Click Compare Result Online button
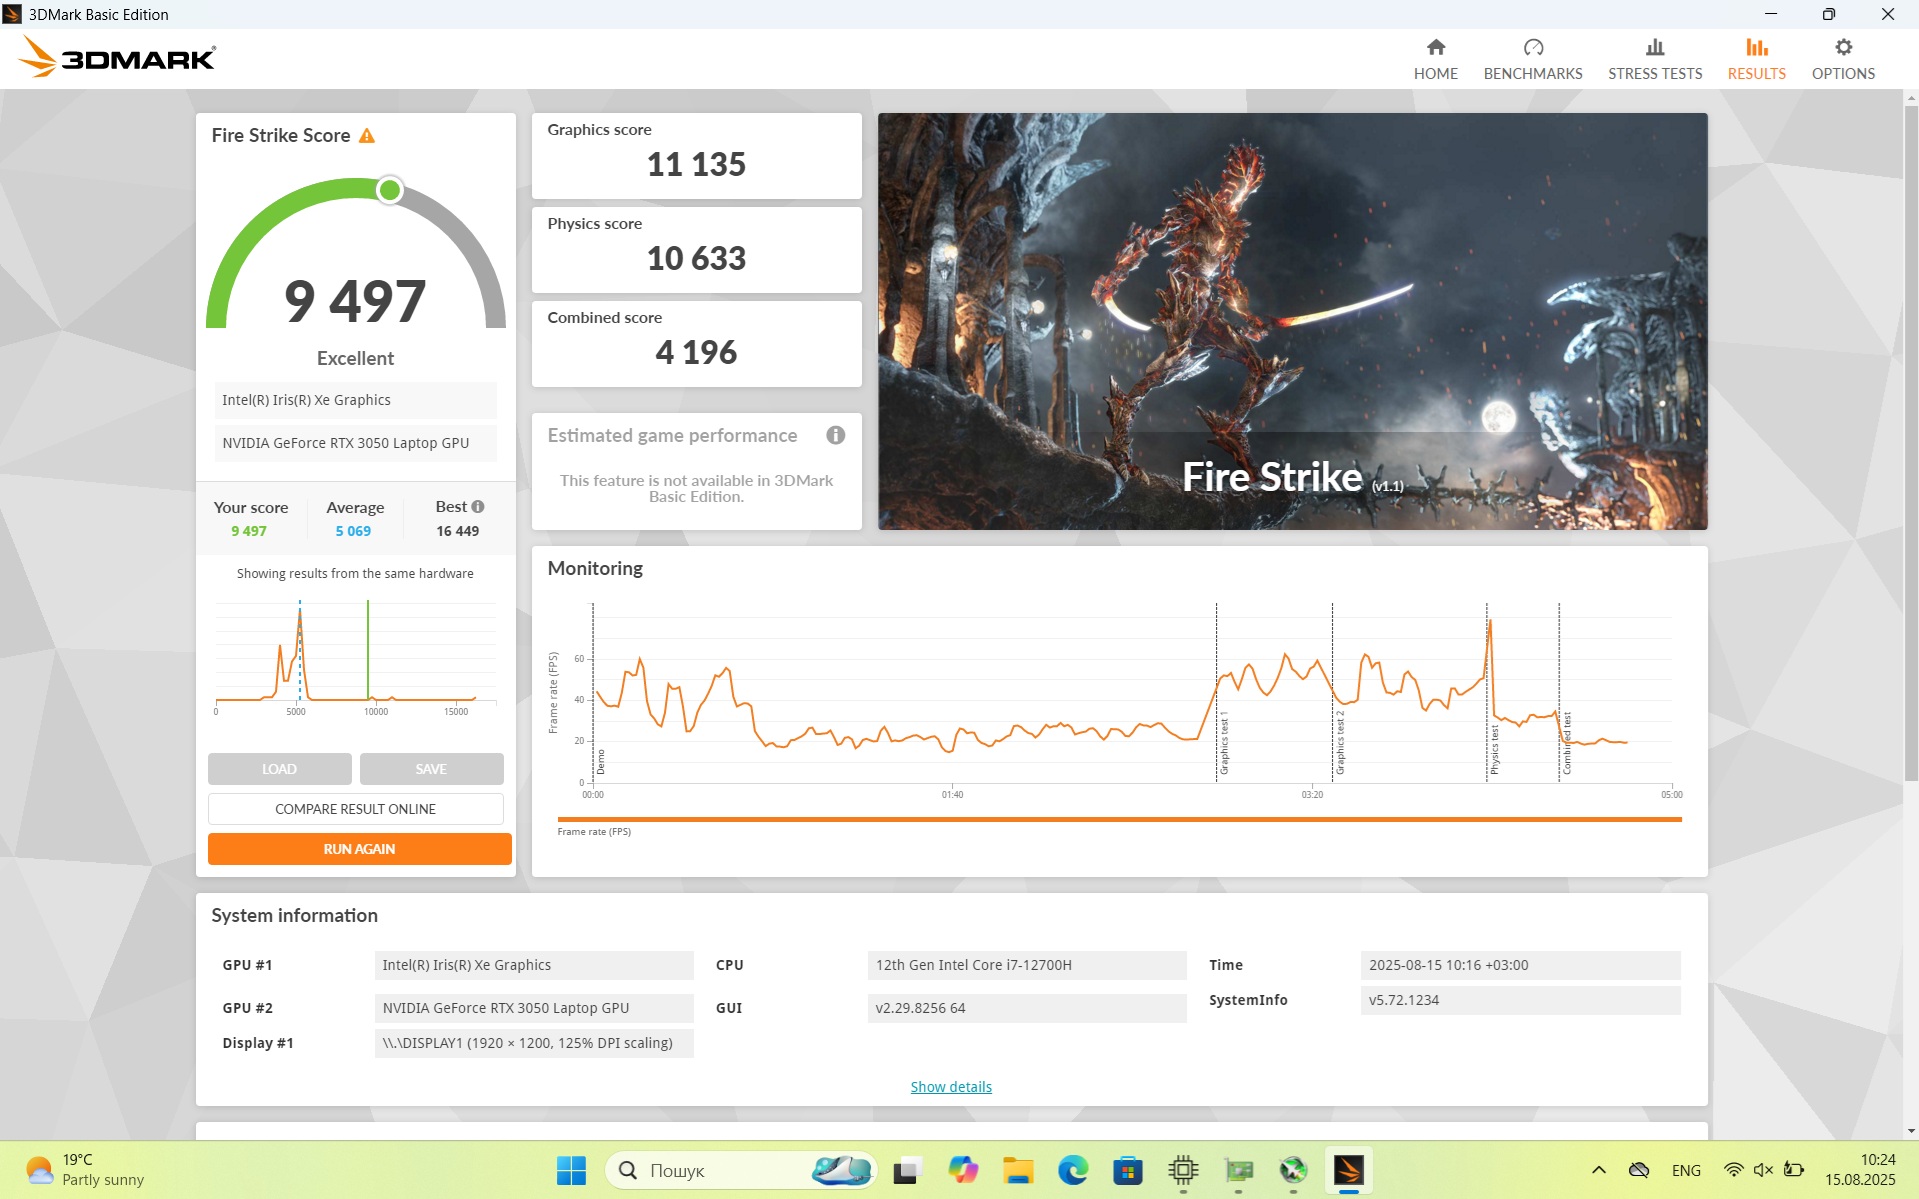1919x1199 pixels. point(355,809)
